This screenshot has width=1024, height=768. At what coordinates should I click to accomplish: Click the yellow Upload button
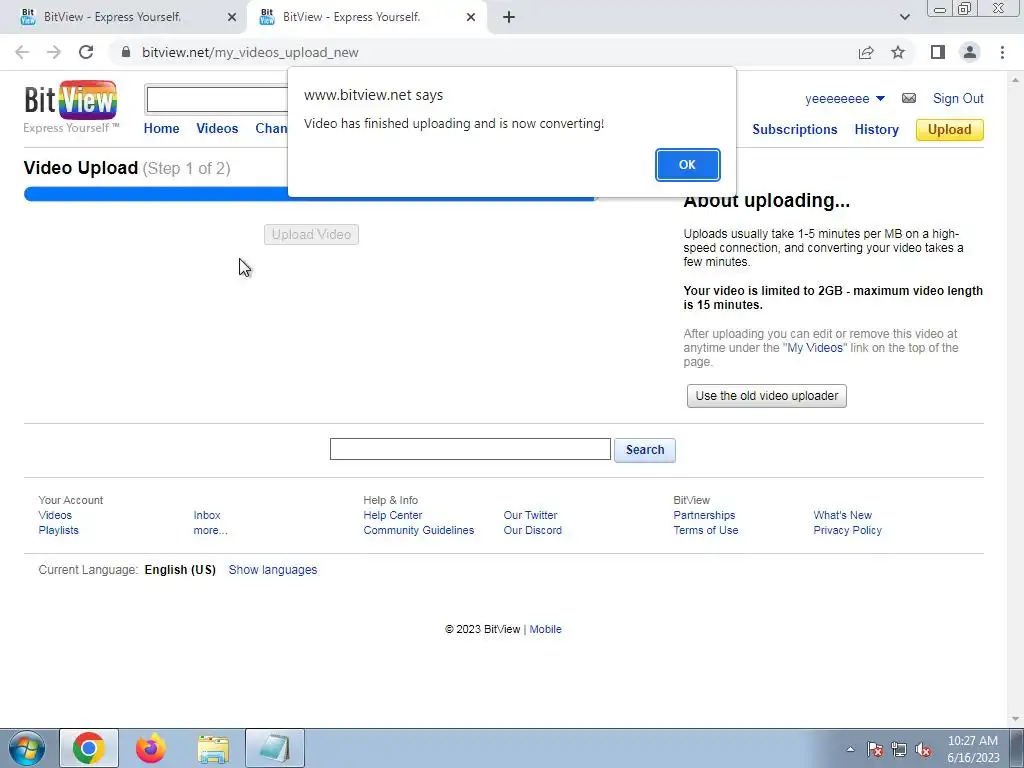(x=950, y=129)
